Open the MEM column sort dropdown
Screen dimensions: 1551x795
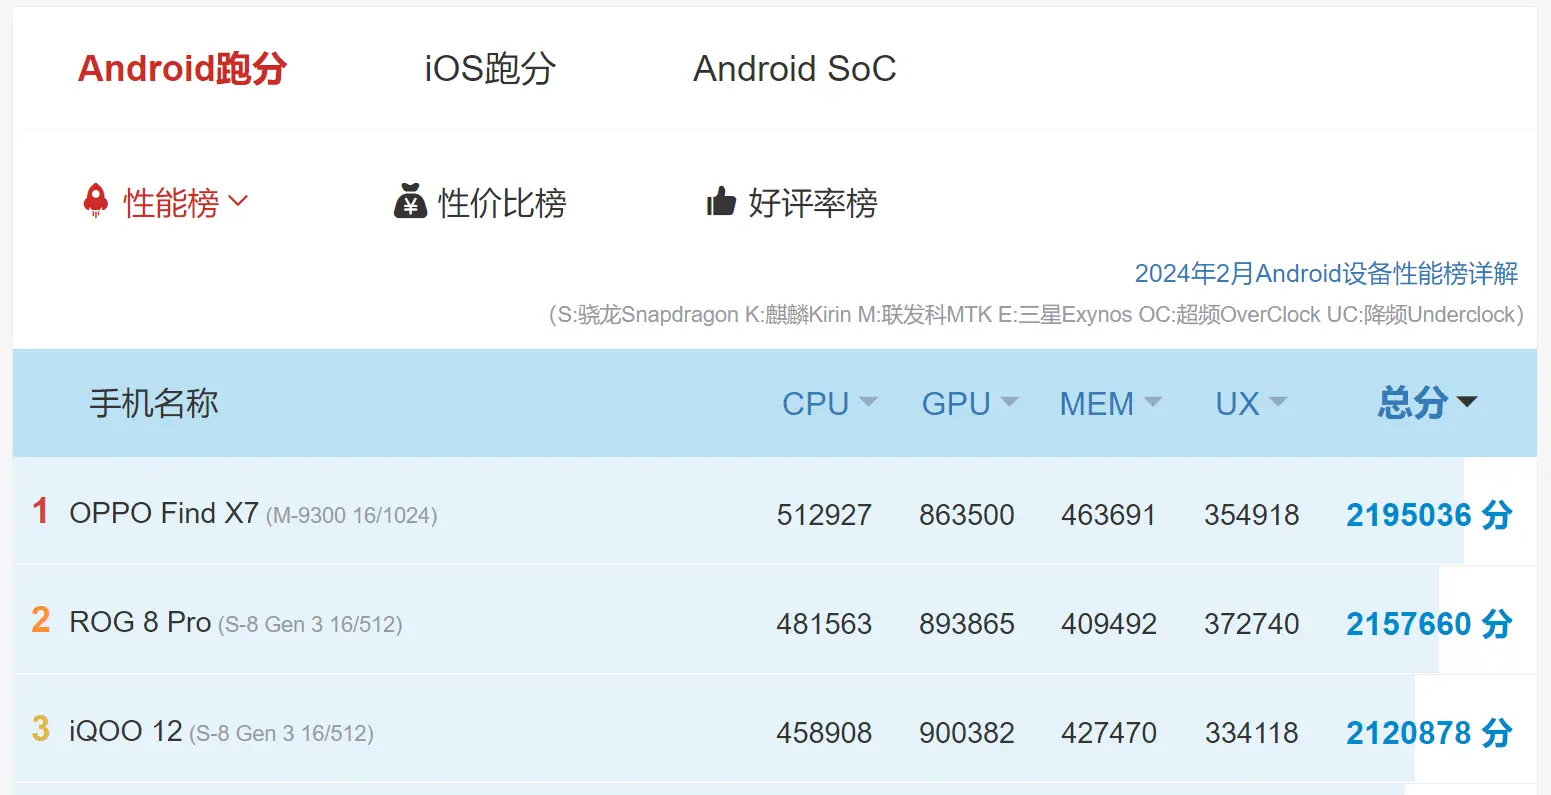(1155, 403)
